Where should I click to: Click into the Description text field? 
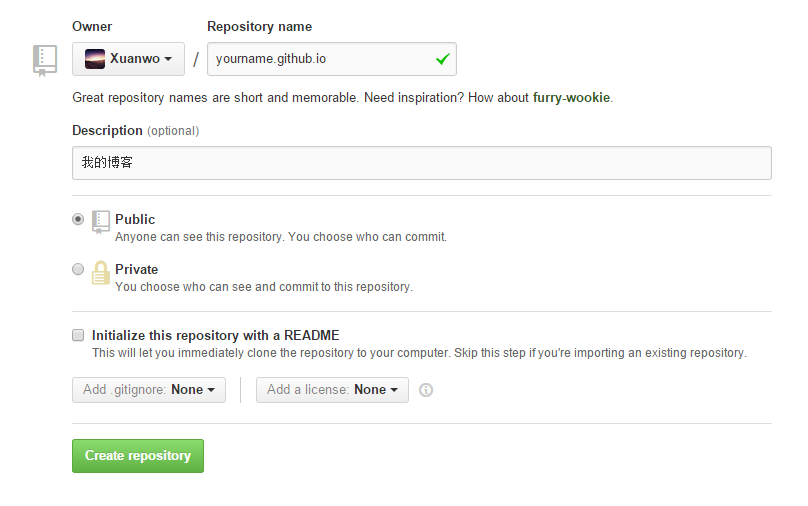pos(421,163)
